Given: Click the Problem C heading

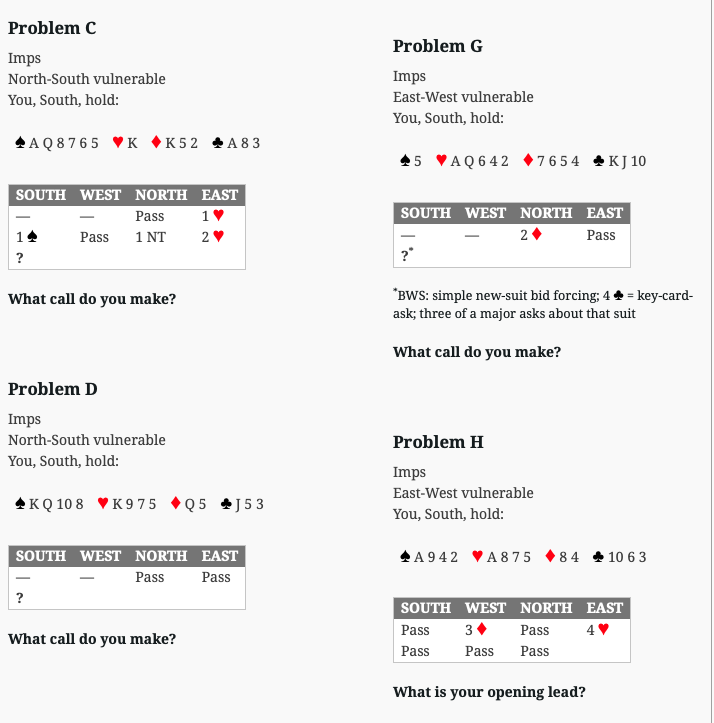Looking at the screenshot, I should point(52,28).
